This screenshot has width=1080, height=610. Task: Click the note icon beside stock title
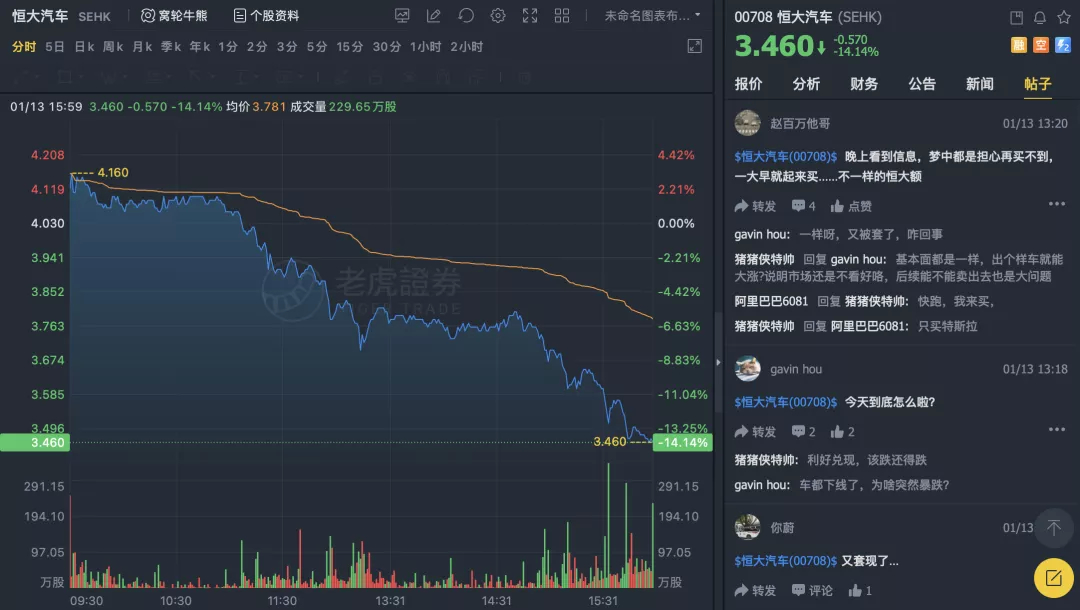(x=1016, y=17)
